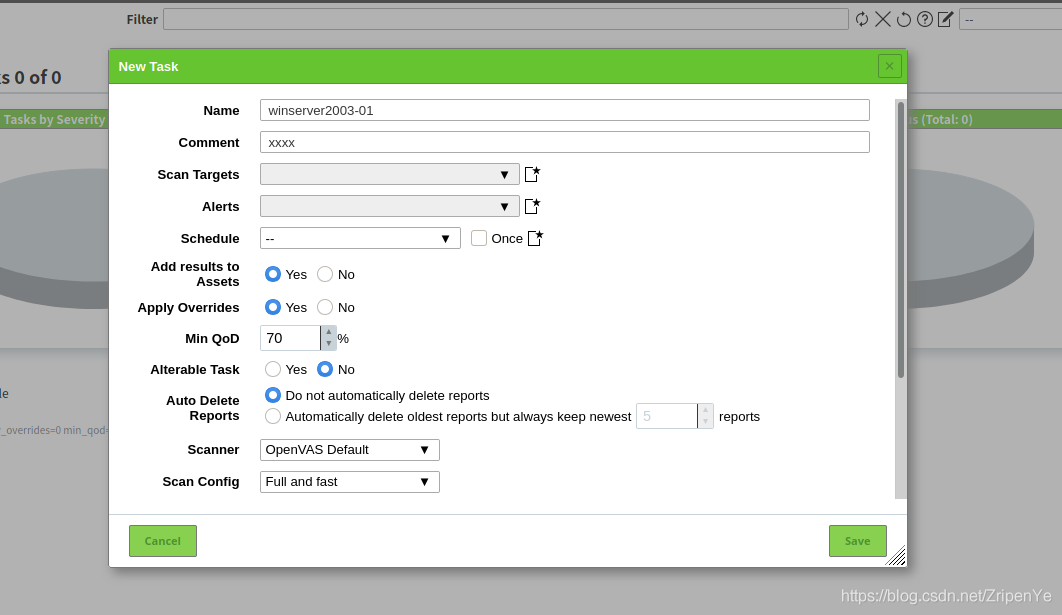Click the reset filter circular arrow icon
The image size is (1062, 615).
pyautogui.click(x=904, y=19)
